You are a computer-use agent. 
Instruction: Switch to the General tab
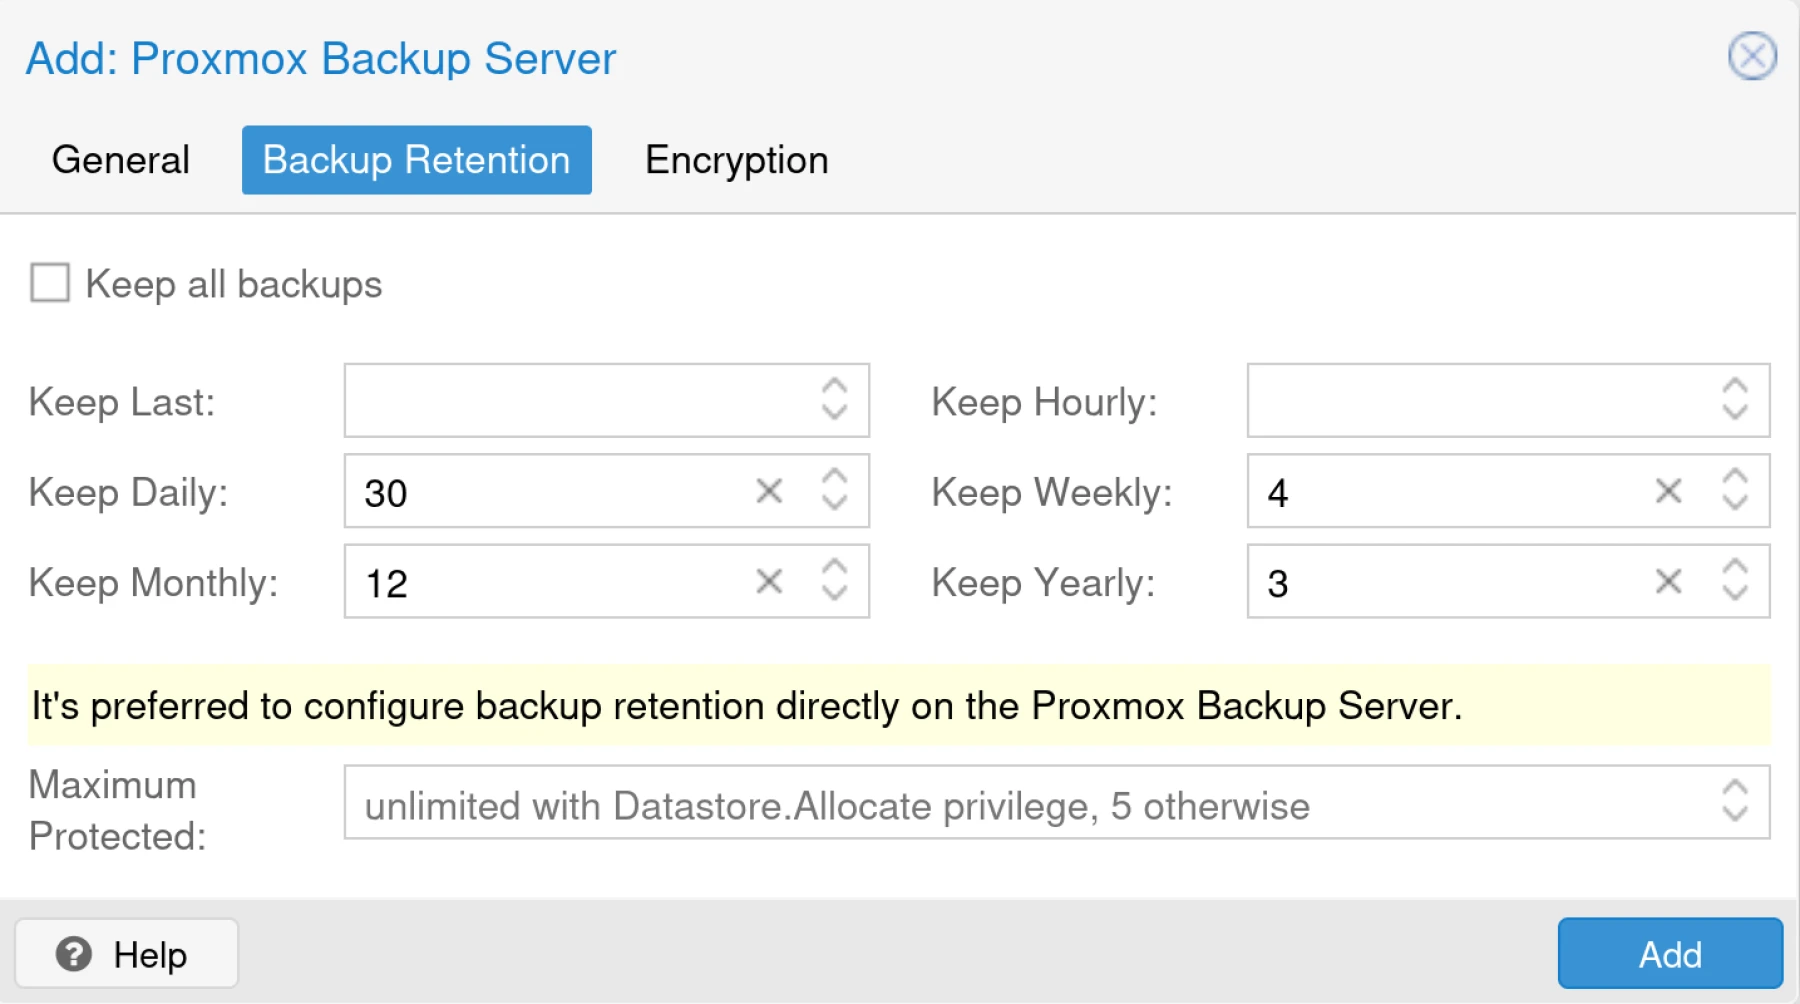pos(121,159)
